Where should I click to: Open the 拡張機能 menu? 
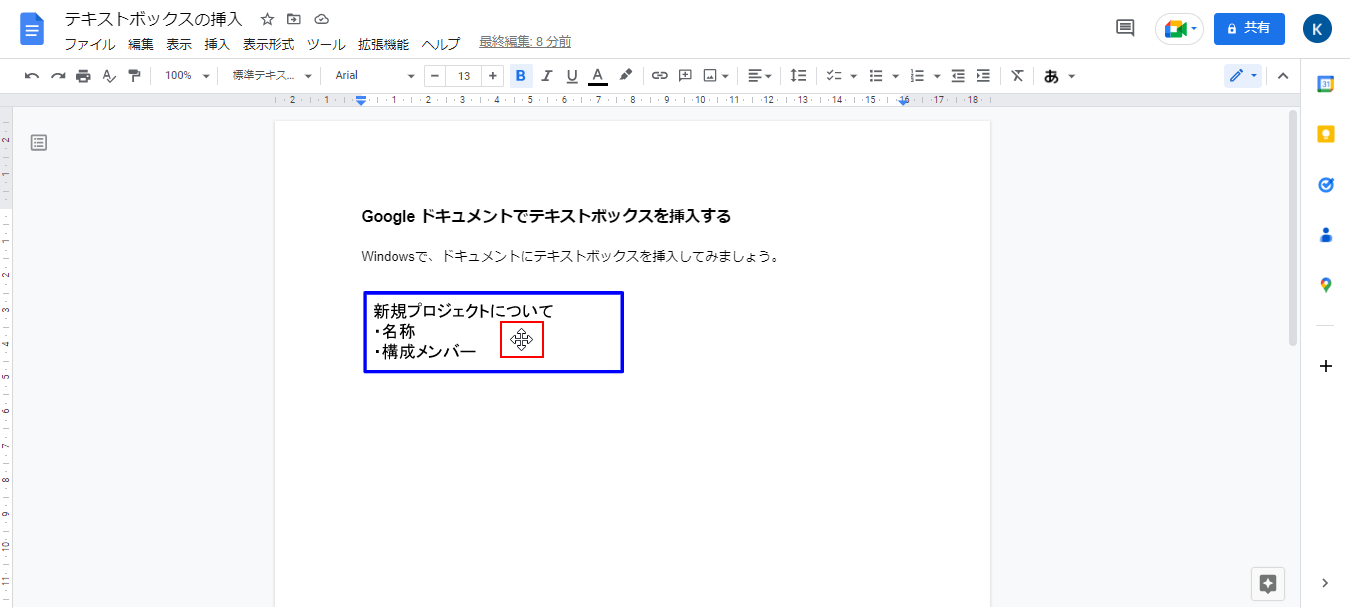[383, 44]
